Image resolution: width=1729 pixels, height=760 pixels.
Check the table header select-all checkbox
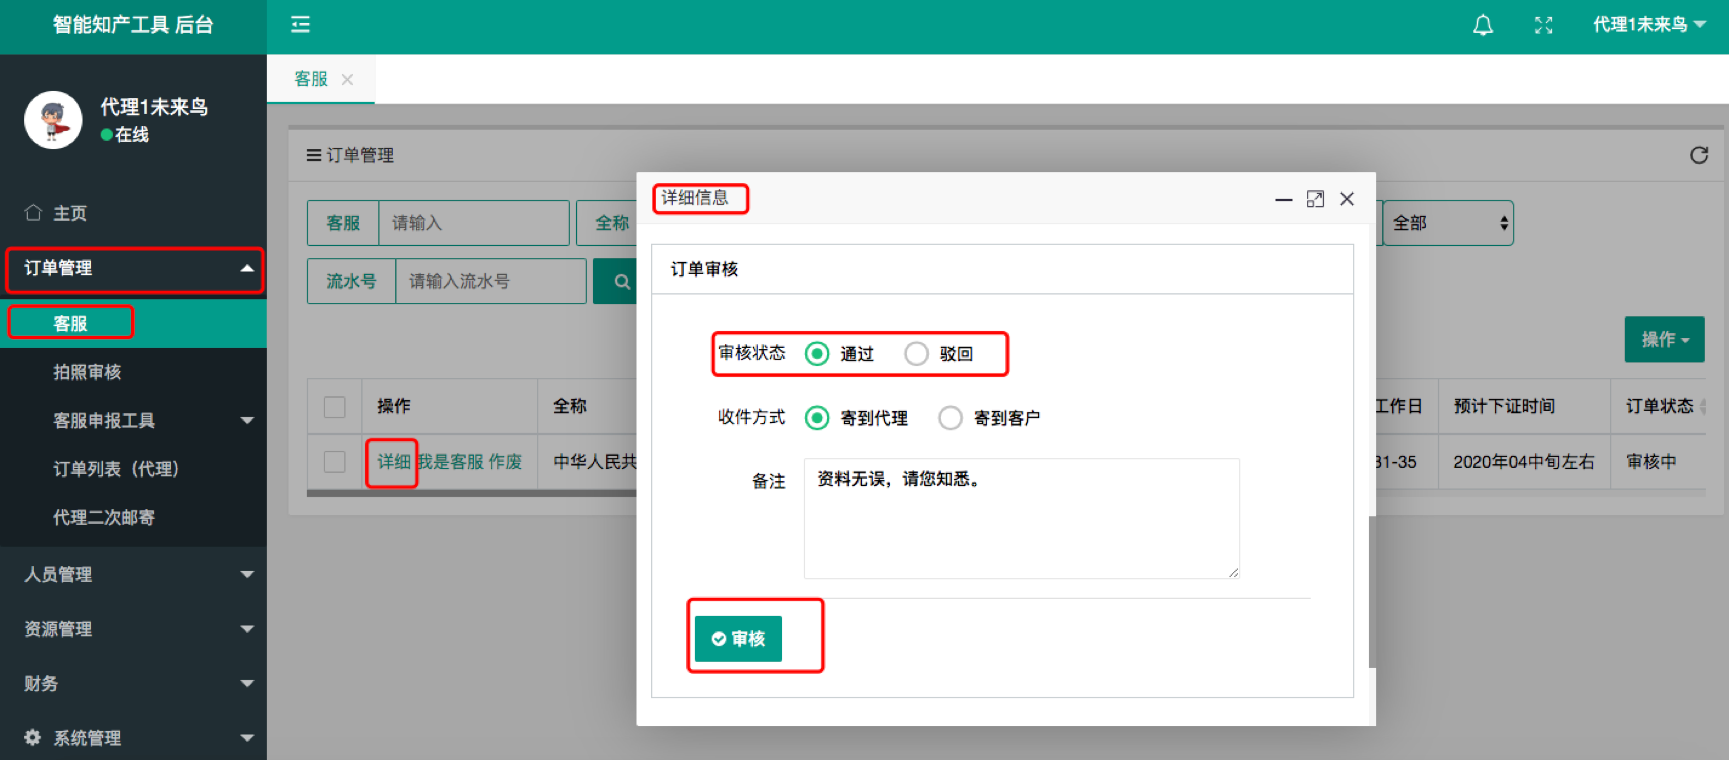click(335, 407)
